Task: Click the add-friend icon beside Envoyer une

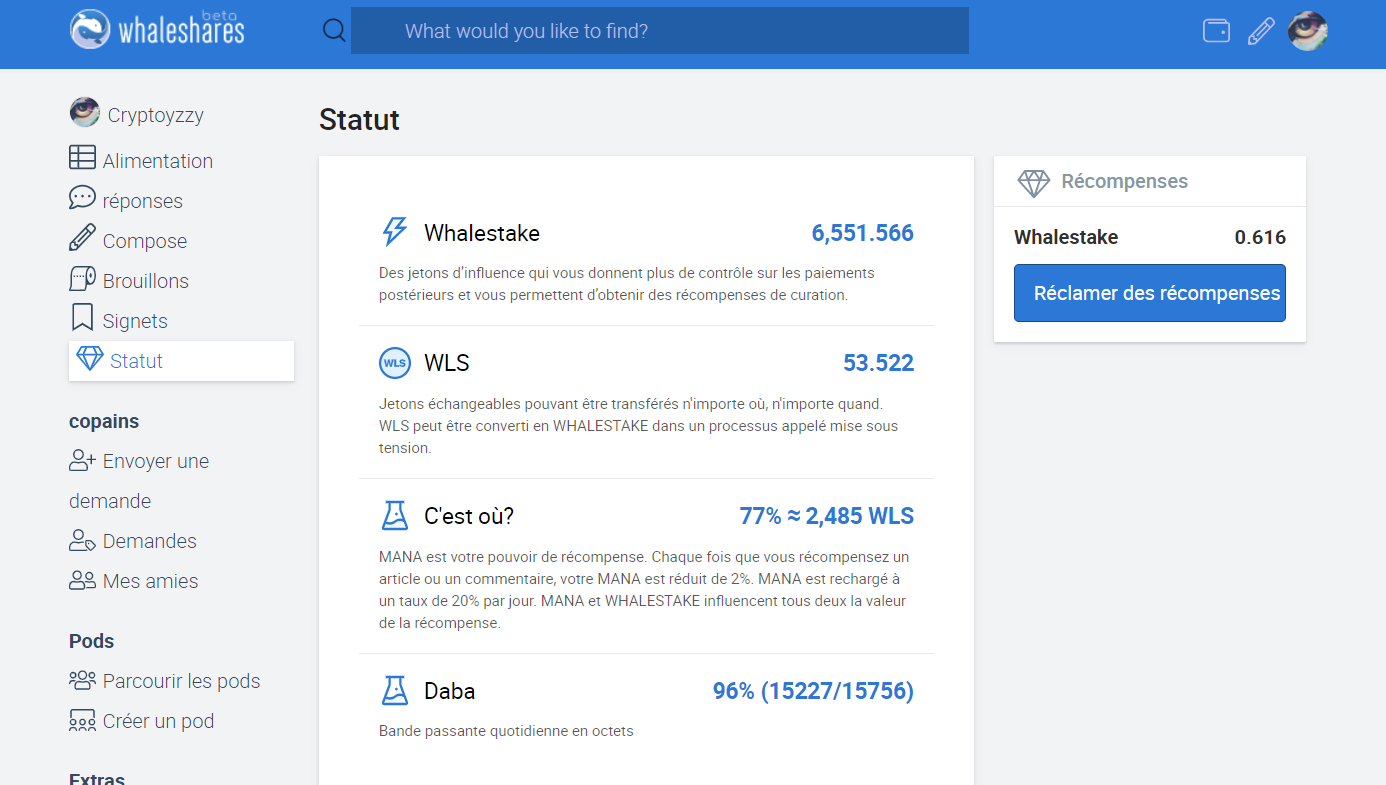Action: click(x=82, y=460)
